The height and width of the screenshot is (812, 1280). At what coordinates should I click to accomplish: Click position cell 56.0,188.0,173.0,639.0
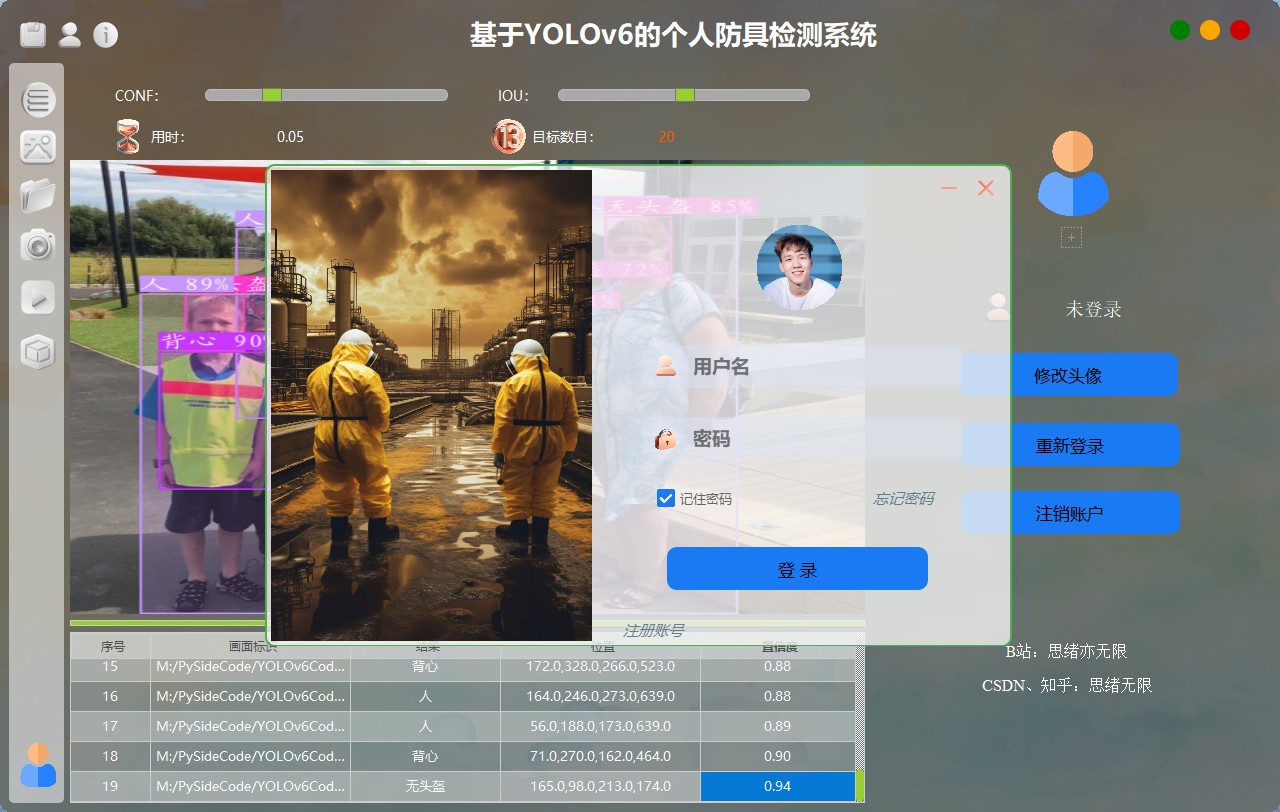[600, 726]
